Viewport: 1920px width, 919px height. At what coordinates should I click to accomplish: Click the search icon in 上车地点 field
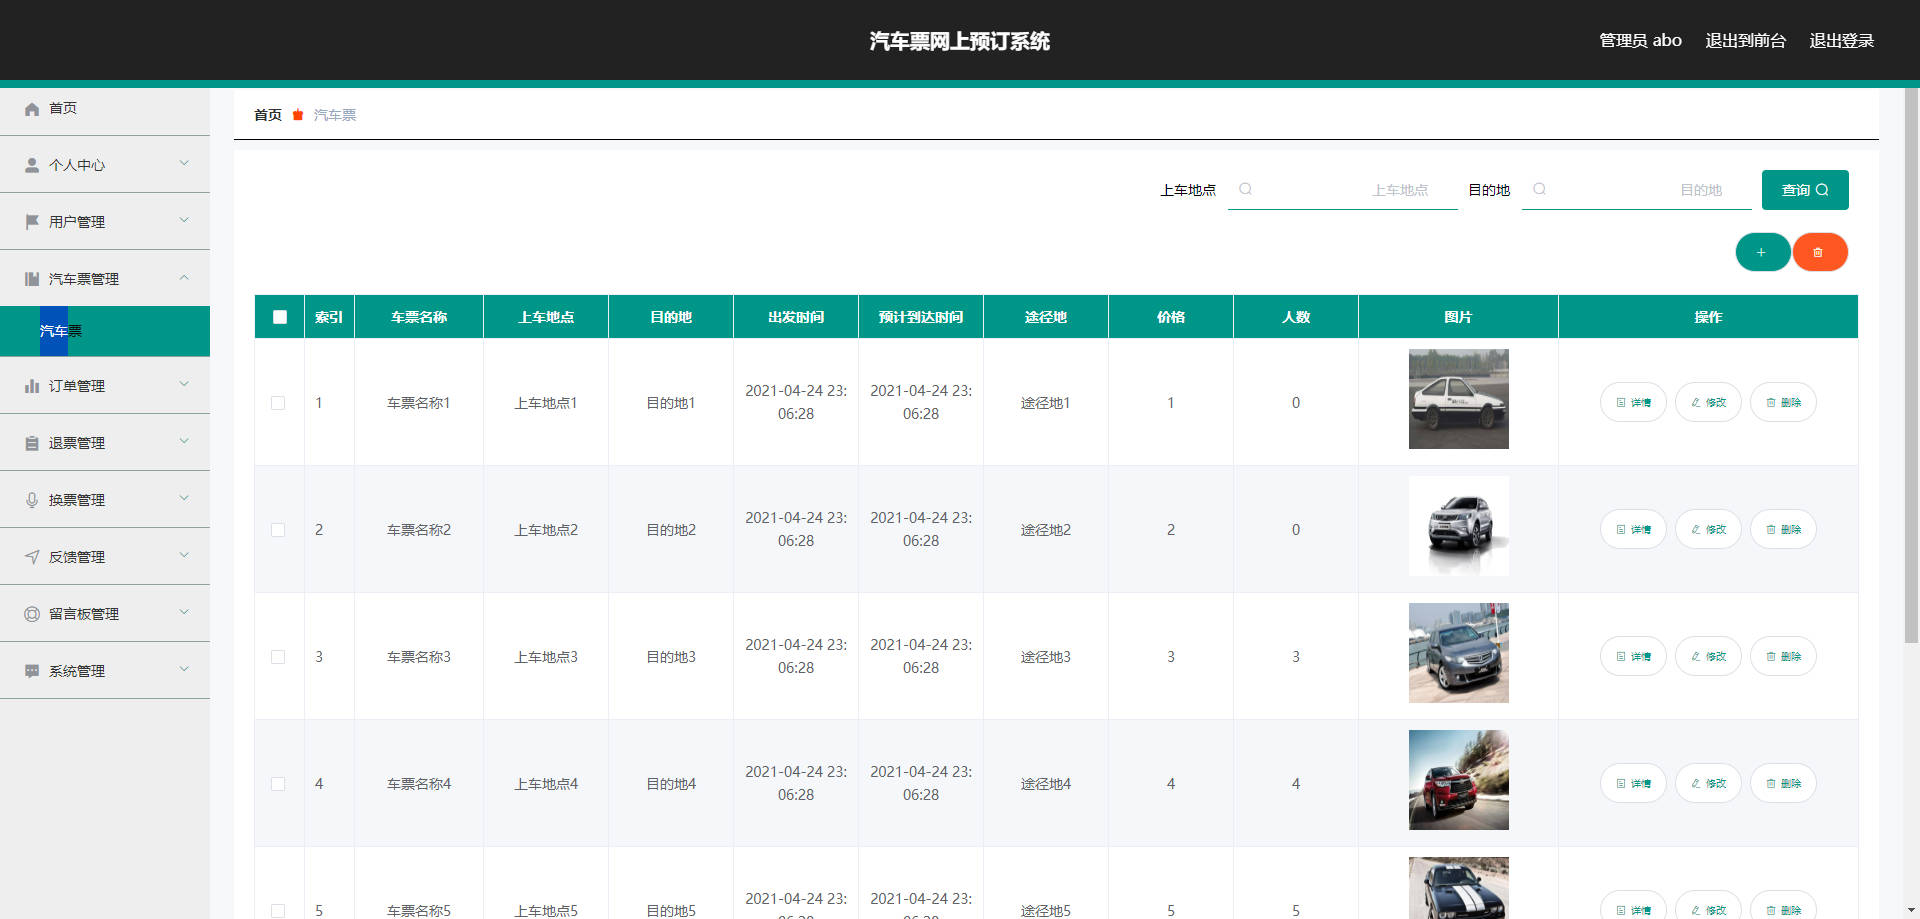point(1245,189)
